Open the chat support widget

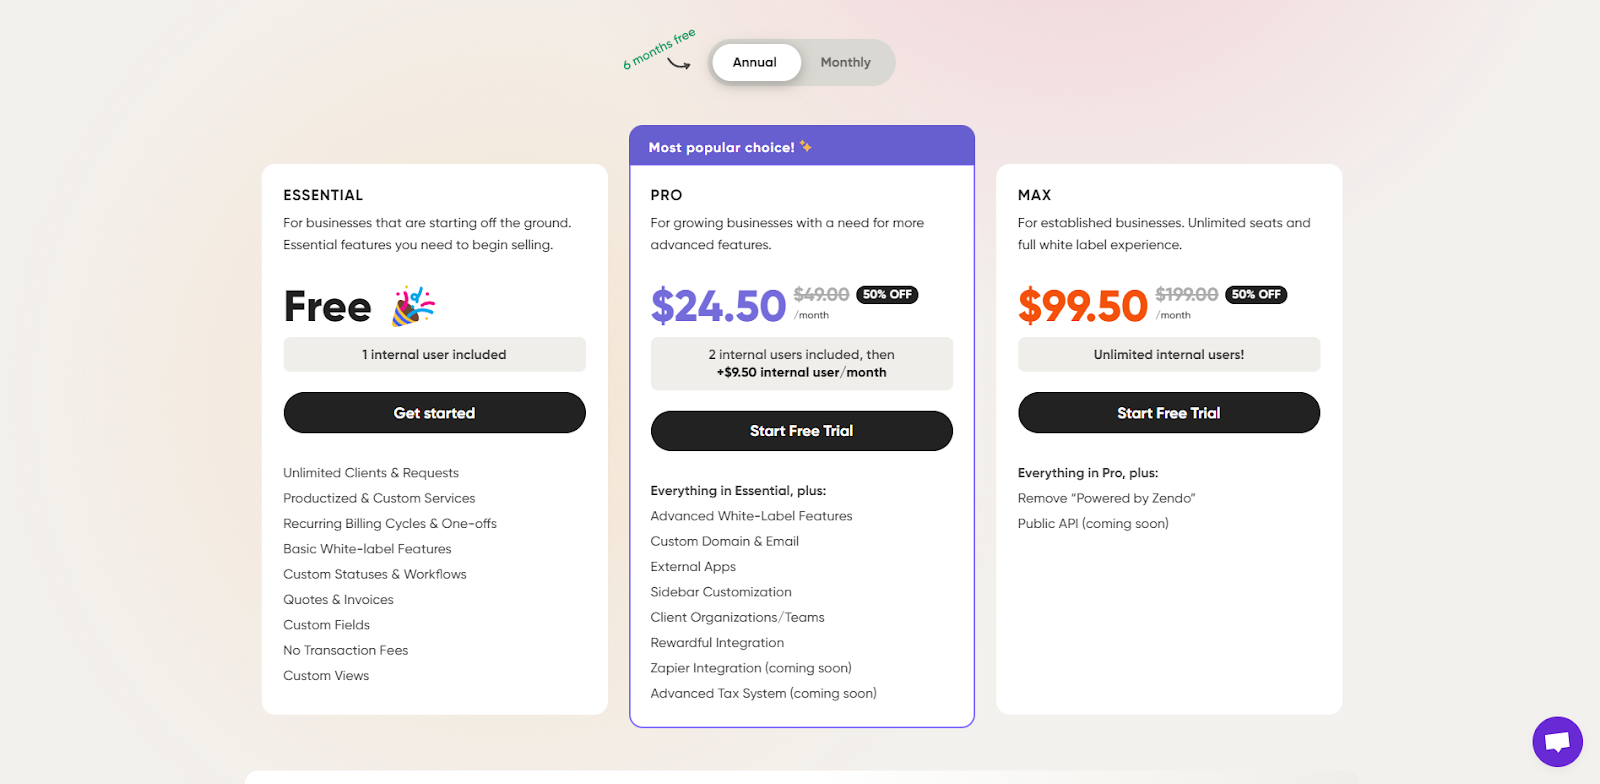[1556, 741]
